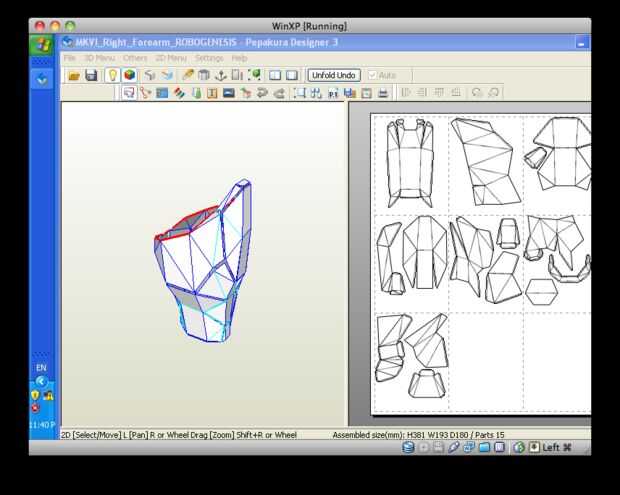Click the page settings icon beside the printer

[367, 93]
